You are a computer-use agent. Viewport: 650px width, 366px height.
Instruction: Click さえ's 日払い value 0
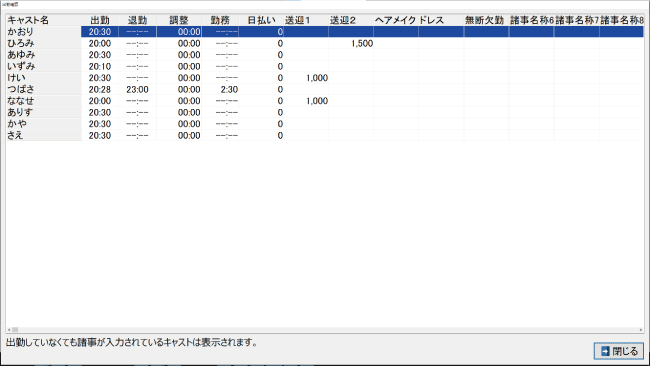coord(280,136)
